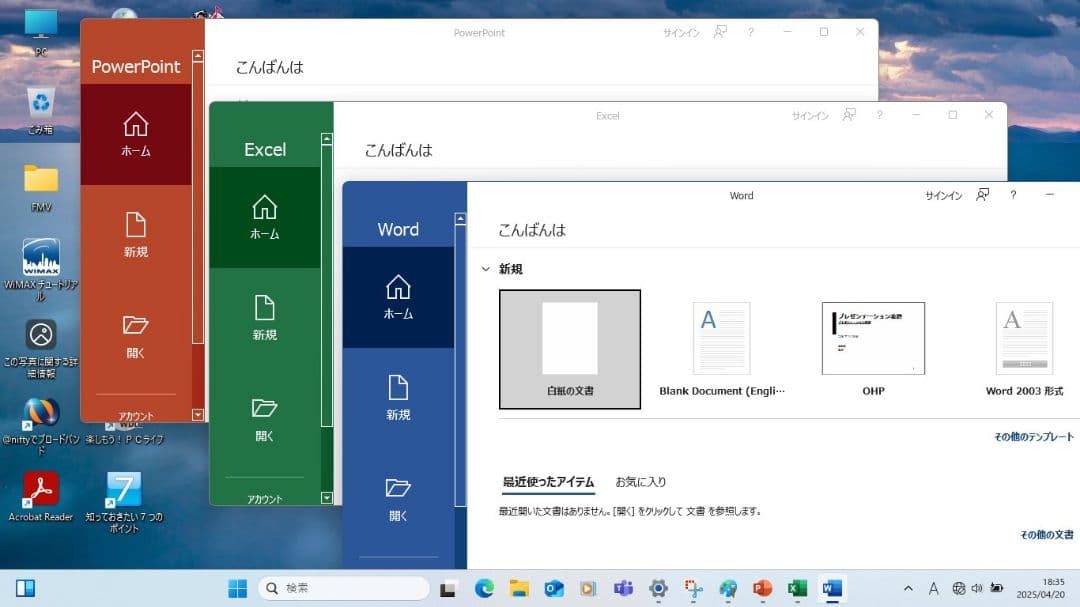This screenshot has width=1080, height=607.
Task: Open Word help via the ? icon
Action: [1012, 195]
